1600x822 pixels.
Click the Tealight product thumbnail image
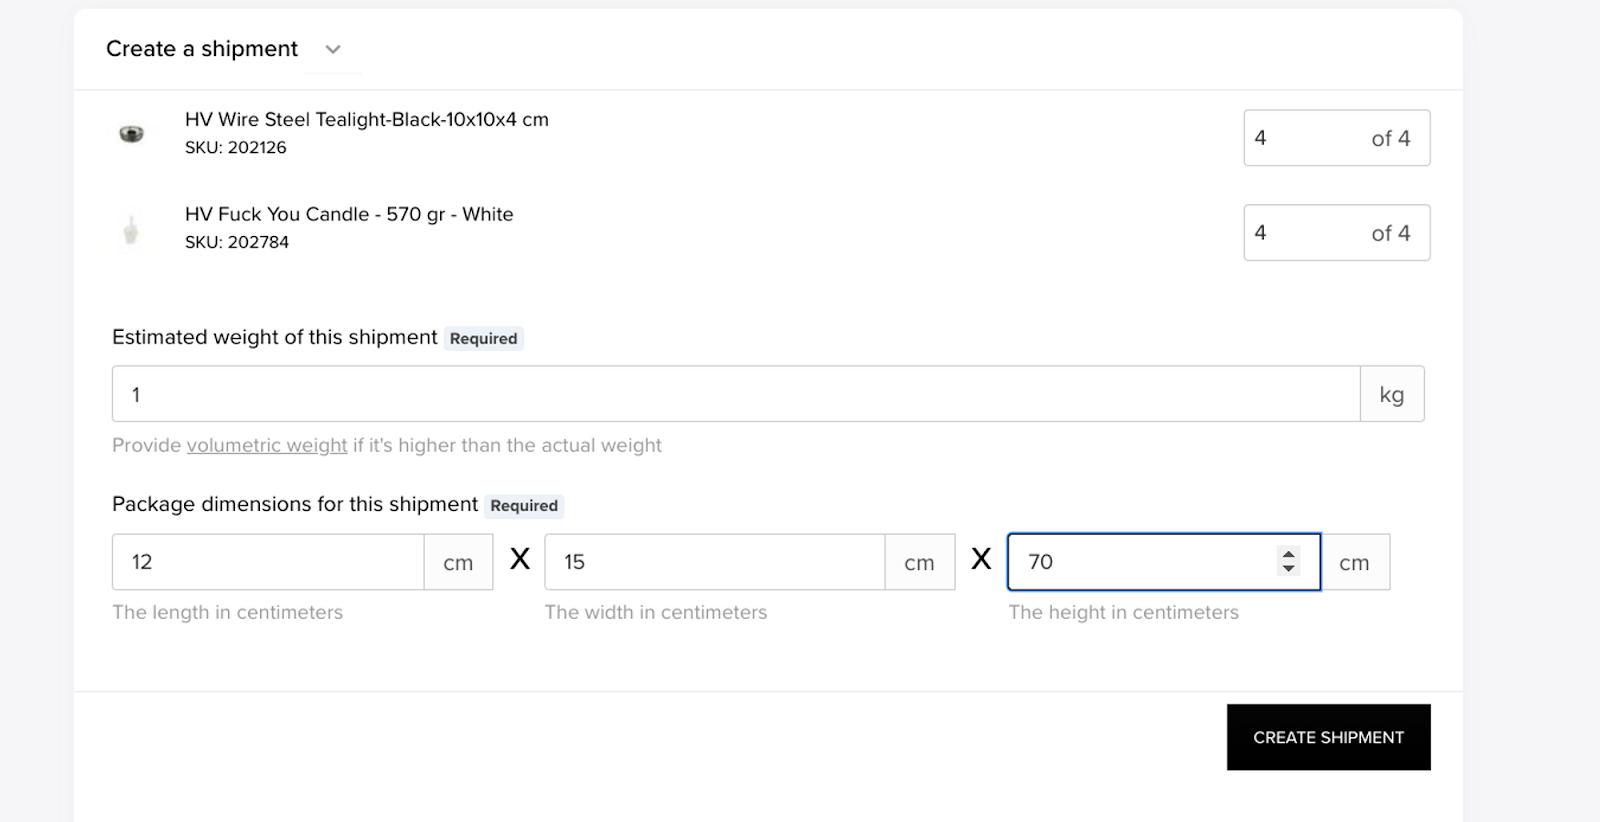pos(131,134)
